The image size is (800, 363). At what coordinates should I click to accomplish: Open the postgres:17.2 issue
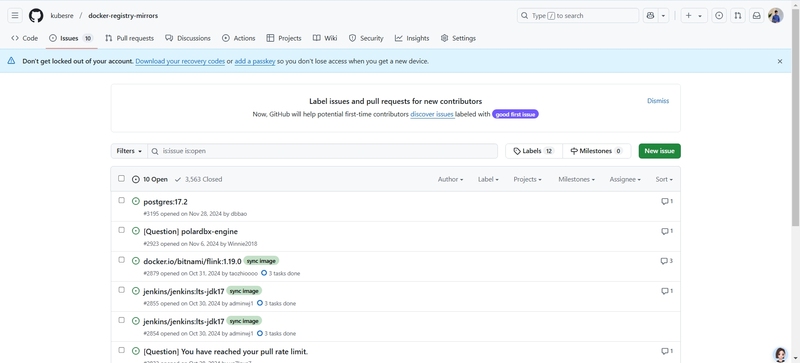pyautogui.click(x=165, y=202)
